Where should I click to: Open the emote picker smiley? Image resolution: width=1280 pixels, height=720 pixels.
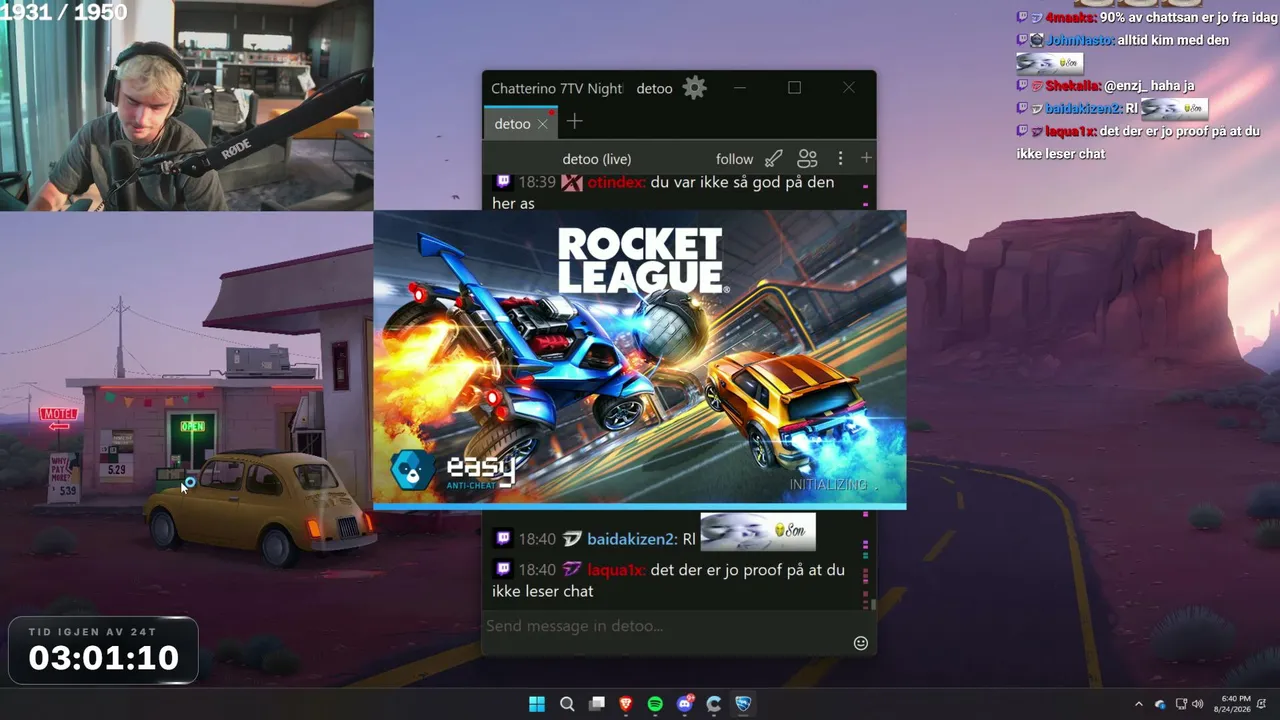(860, 643)
